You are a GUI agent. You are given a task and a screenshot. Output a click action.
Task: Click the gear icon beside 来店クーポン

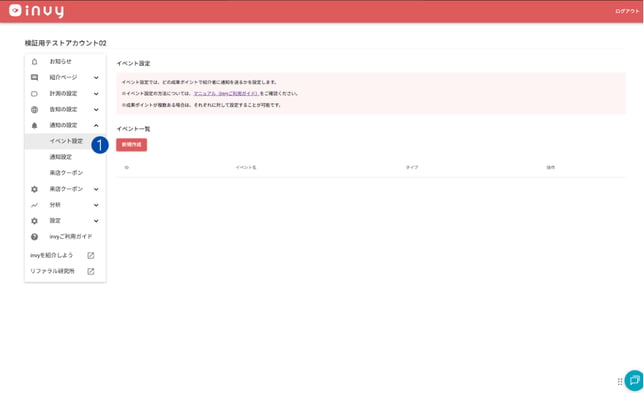[x=34, y=189]
